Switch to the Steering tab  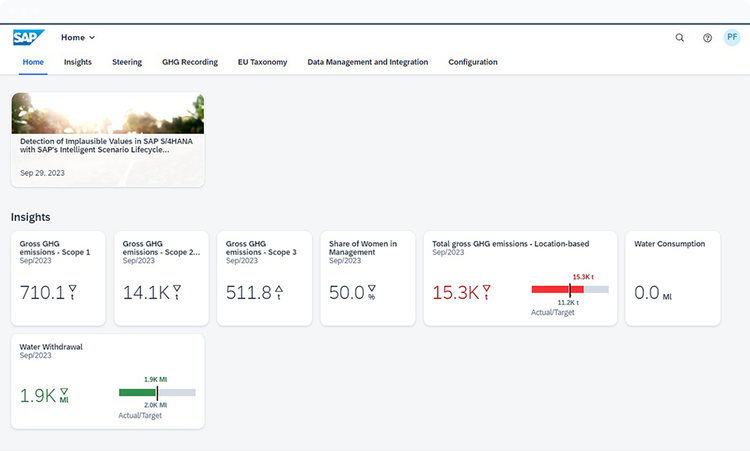tap(127, 62)
